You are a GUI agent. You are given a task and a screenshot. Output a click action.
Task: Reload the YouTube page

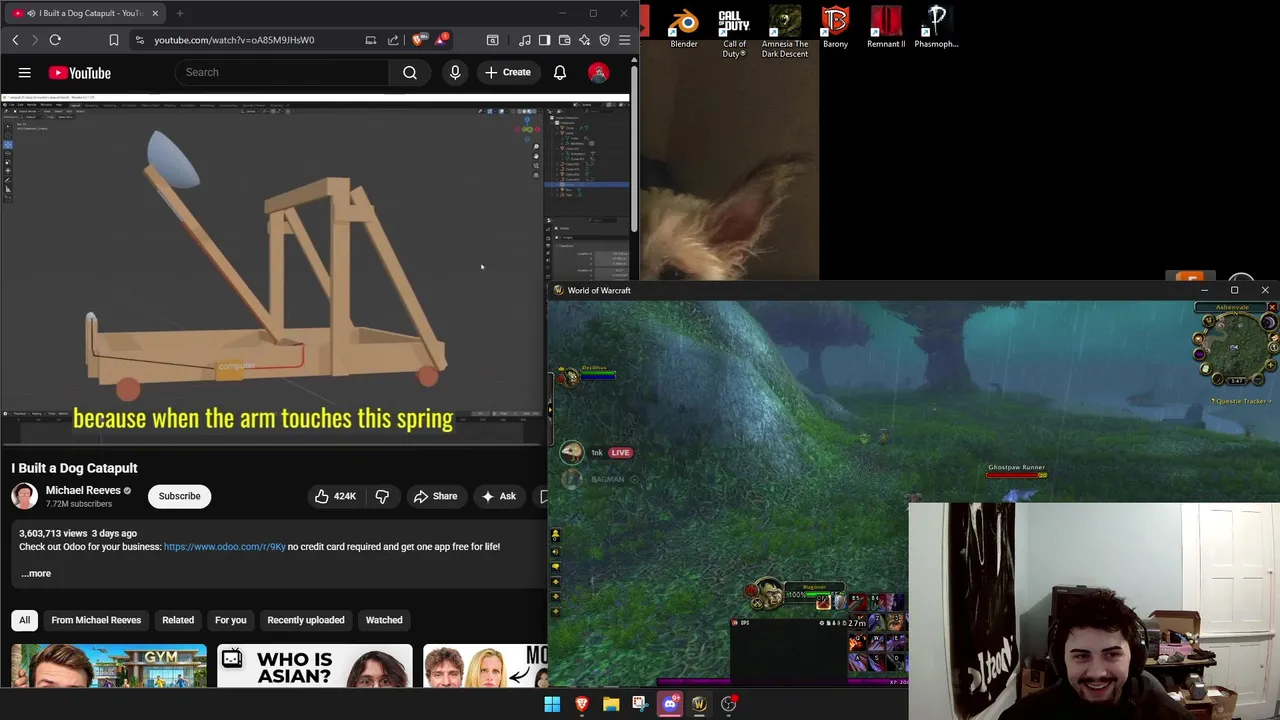55,40
